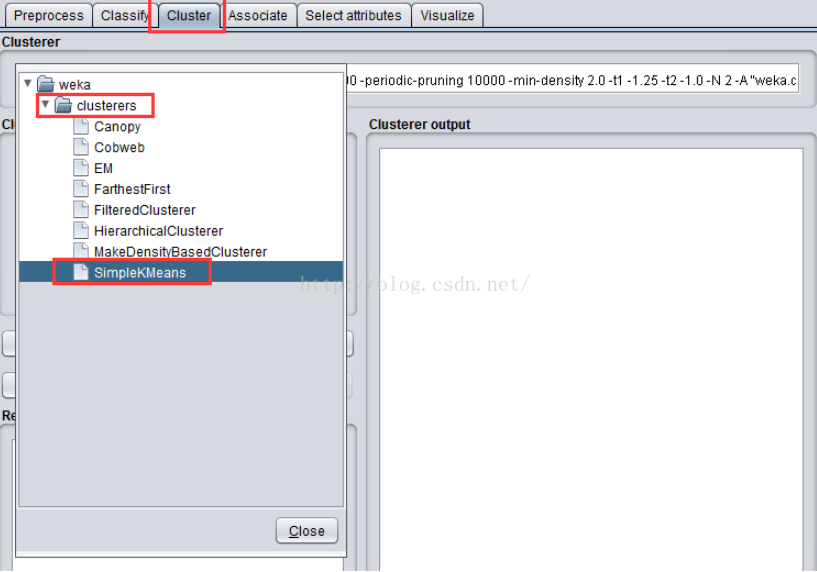Click the FarthestFirst file icon
Screen dimensions: 817x572
pos(81,189)
